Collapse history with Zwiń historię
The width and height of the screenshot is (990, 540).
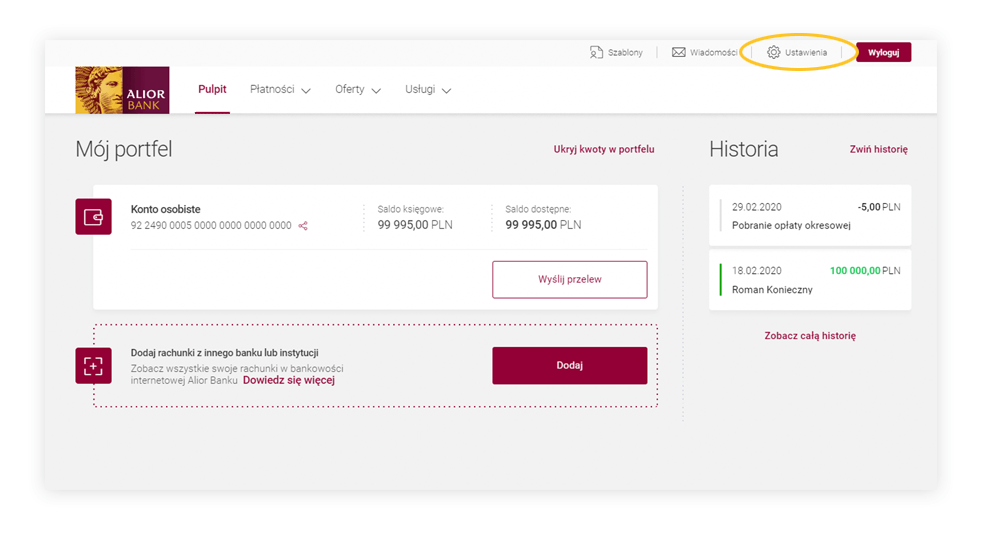878,149
